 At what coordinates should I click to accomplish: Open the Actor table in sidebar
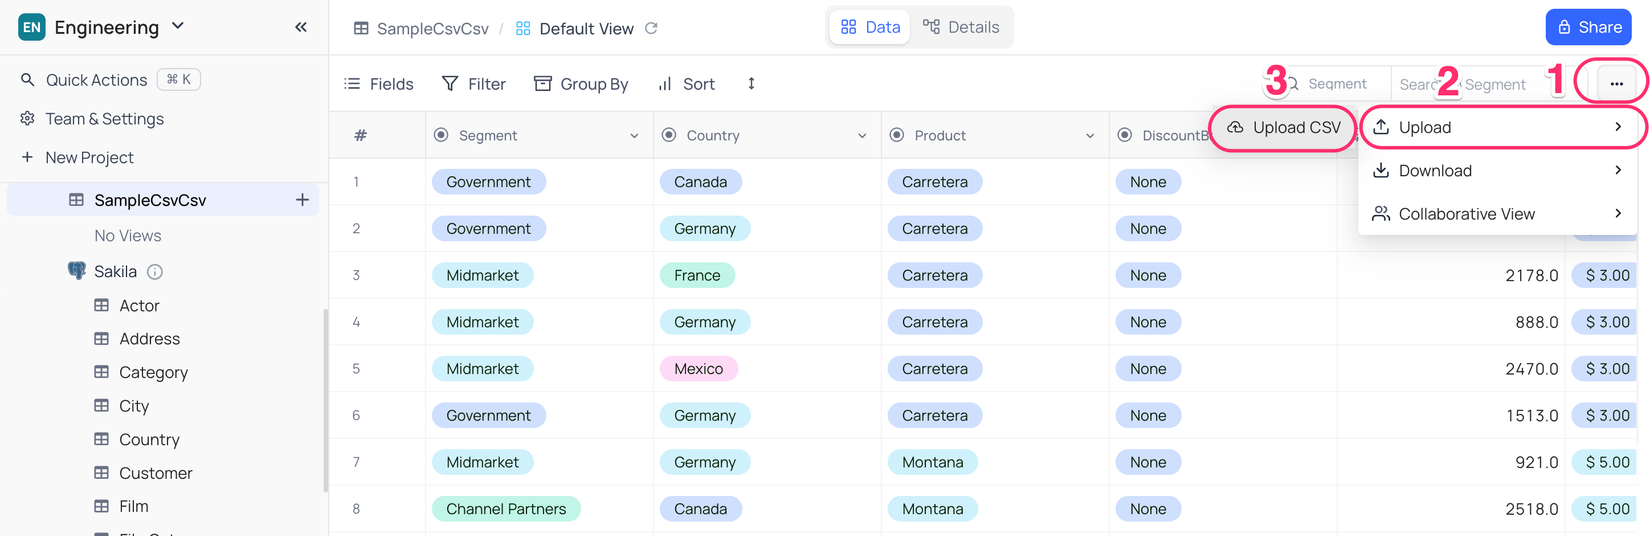(139, 306)
